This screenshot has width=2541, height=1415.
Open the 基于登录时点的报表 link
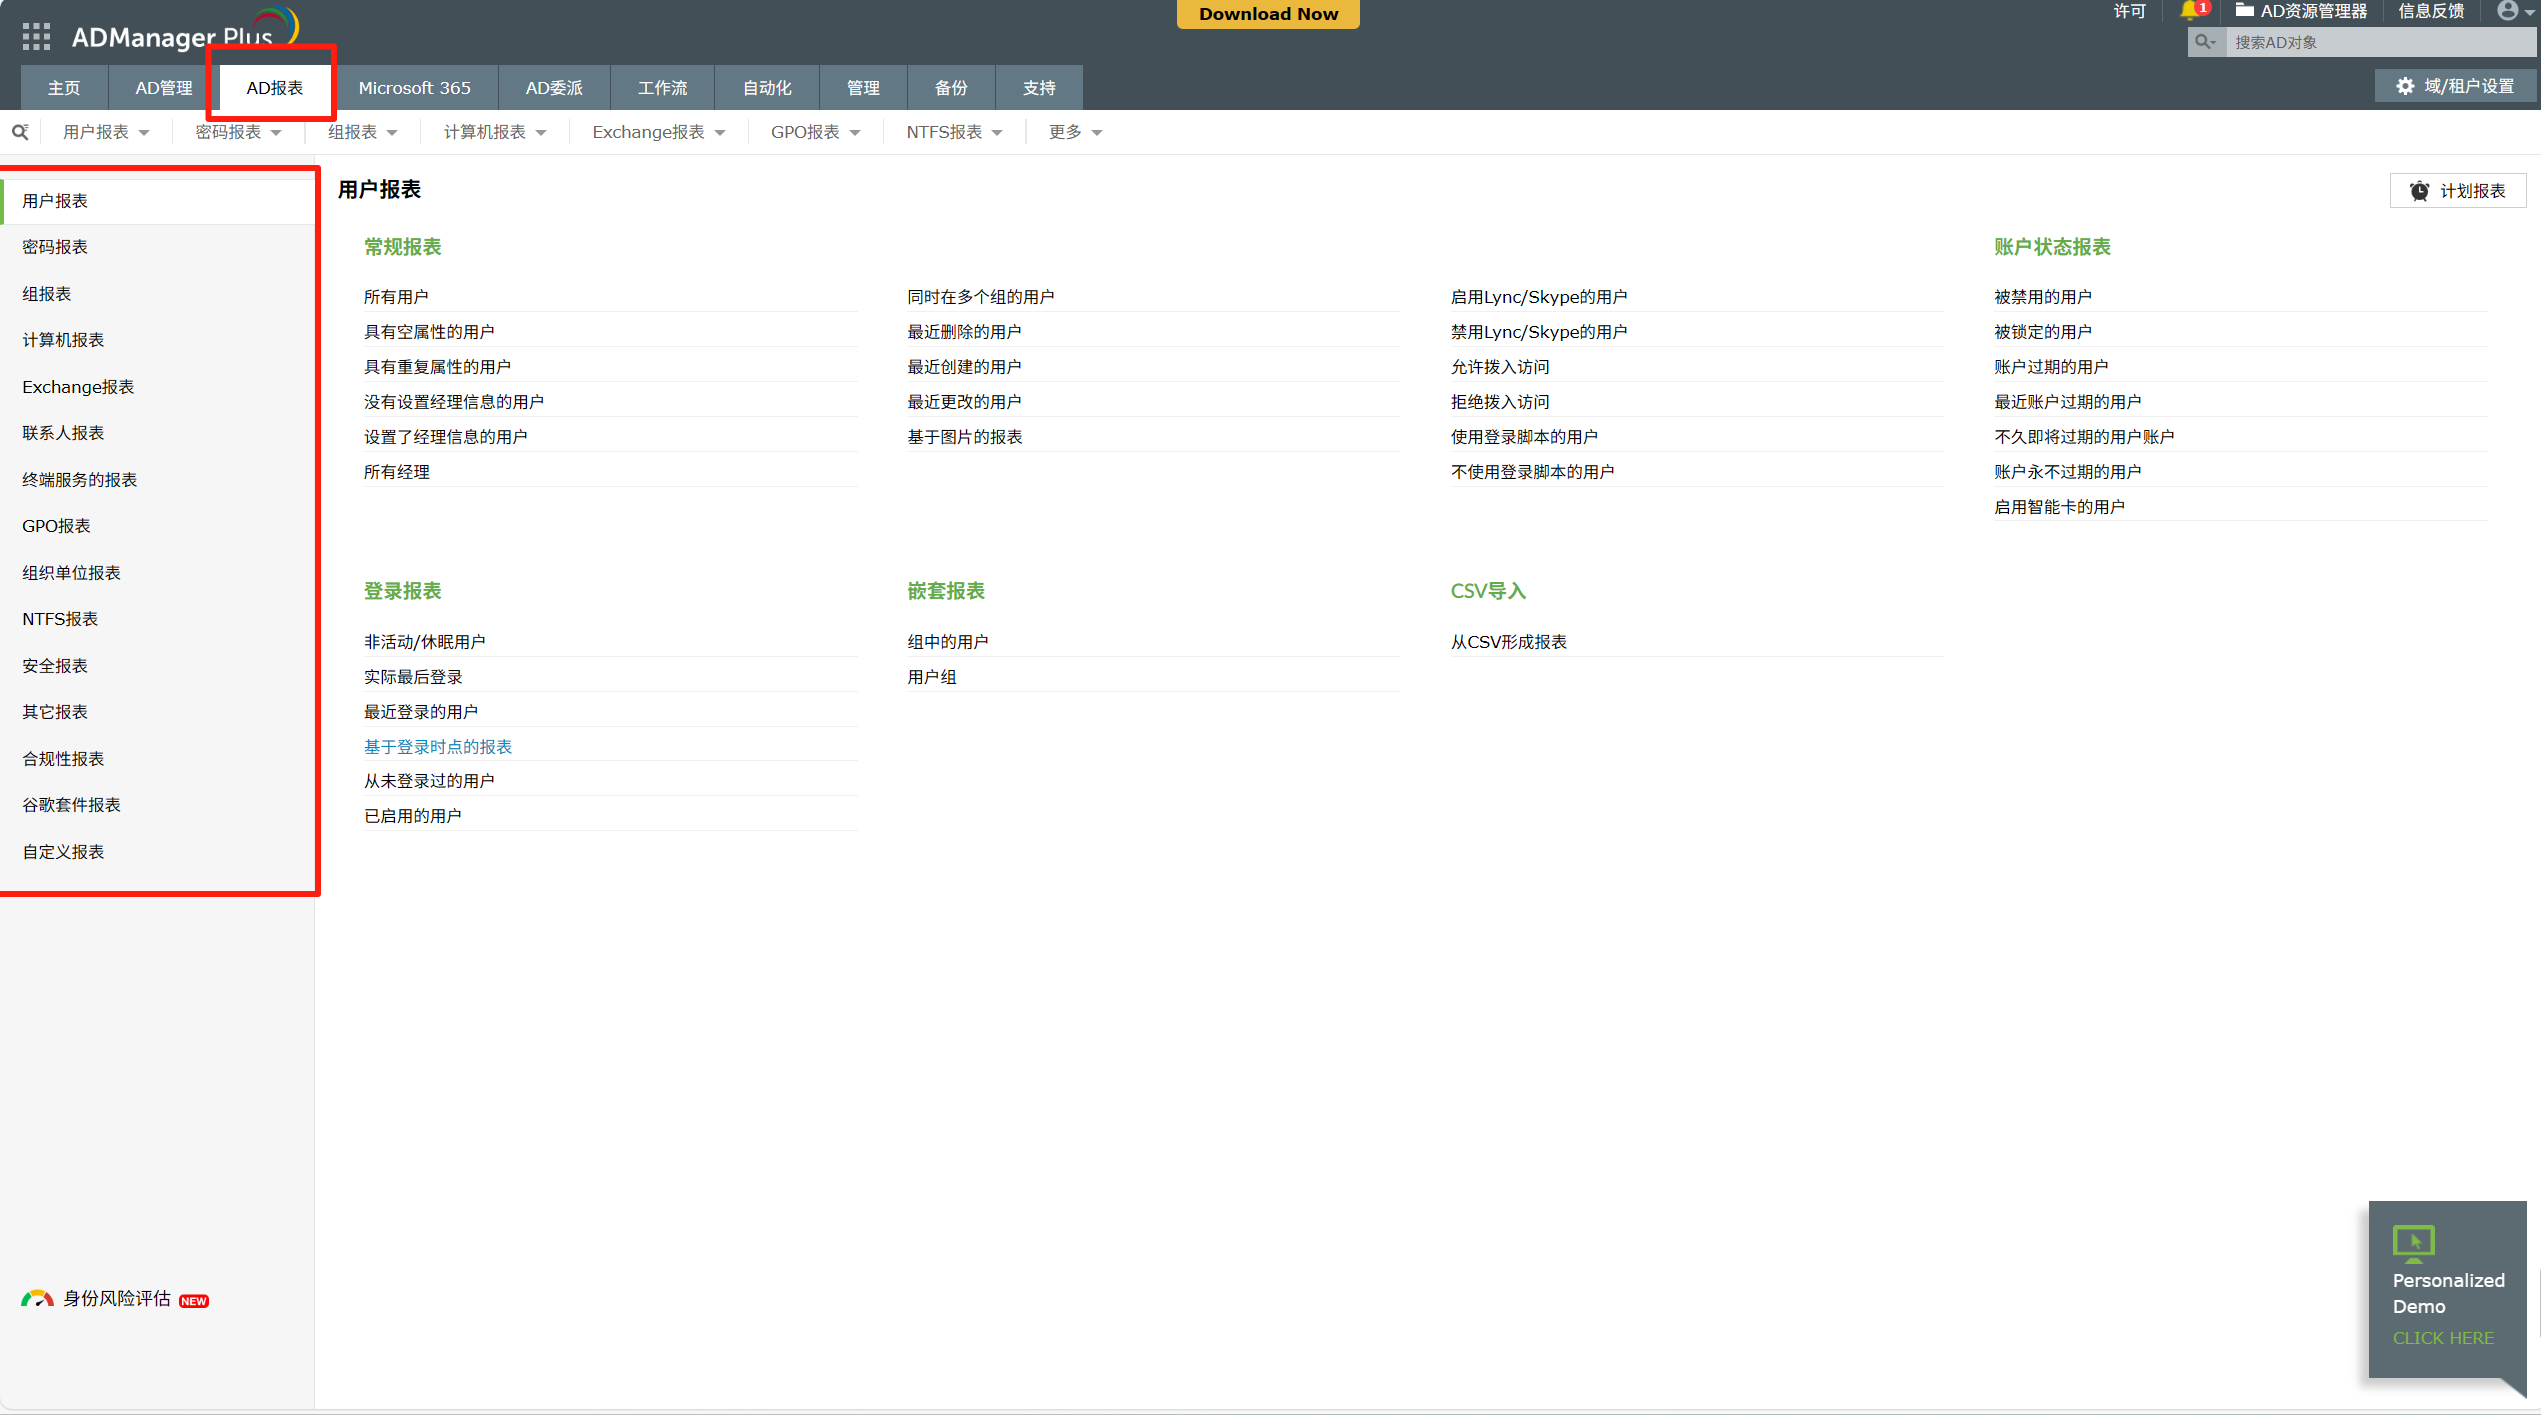[x=438, y=747]
